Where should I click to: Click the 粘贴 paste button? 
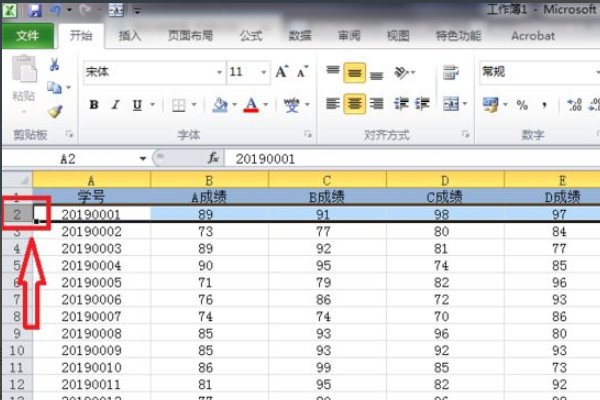(24, 83)
